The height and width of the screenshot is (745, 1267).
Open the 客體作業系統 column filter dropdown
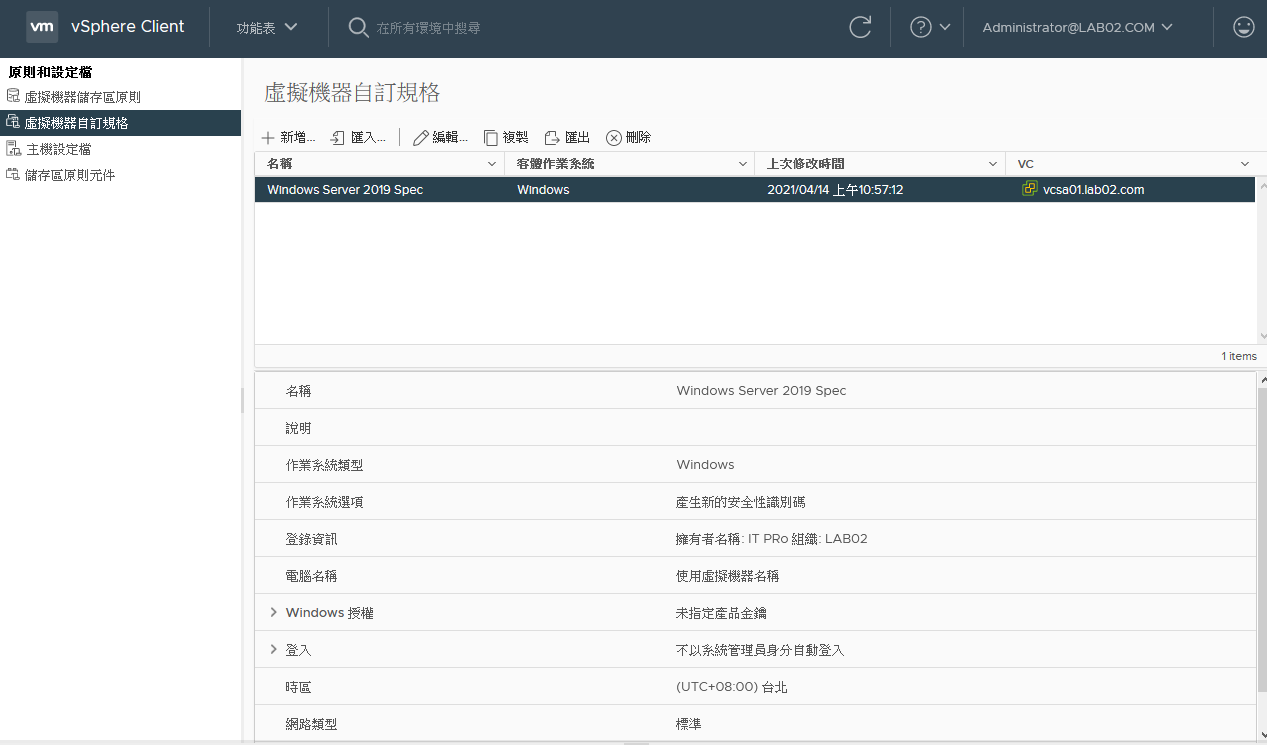(x=743, y=164)
